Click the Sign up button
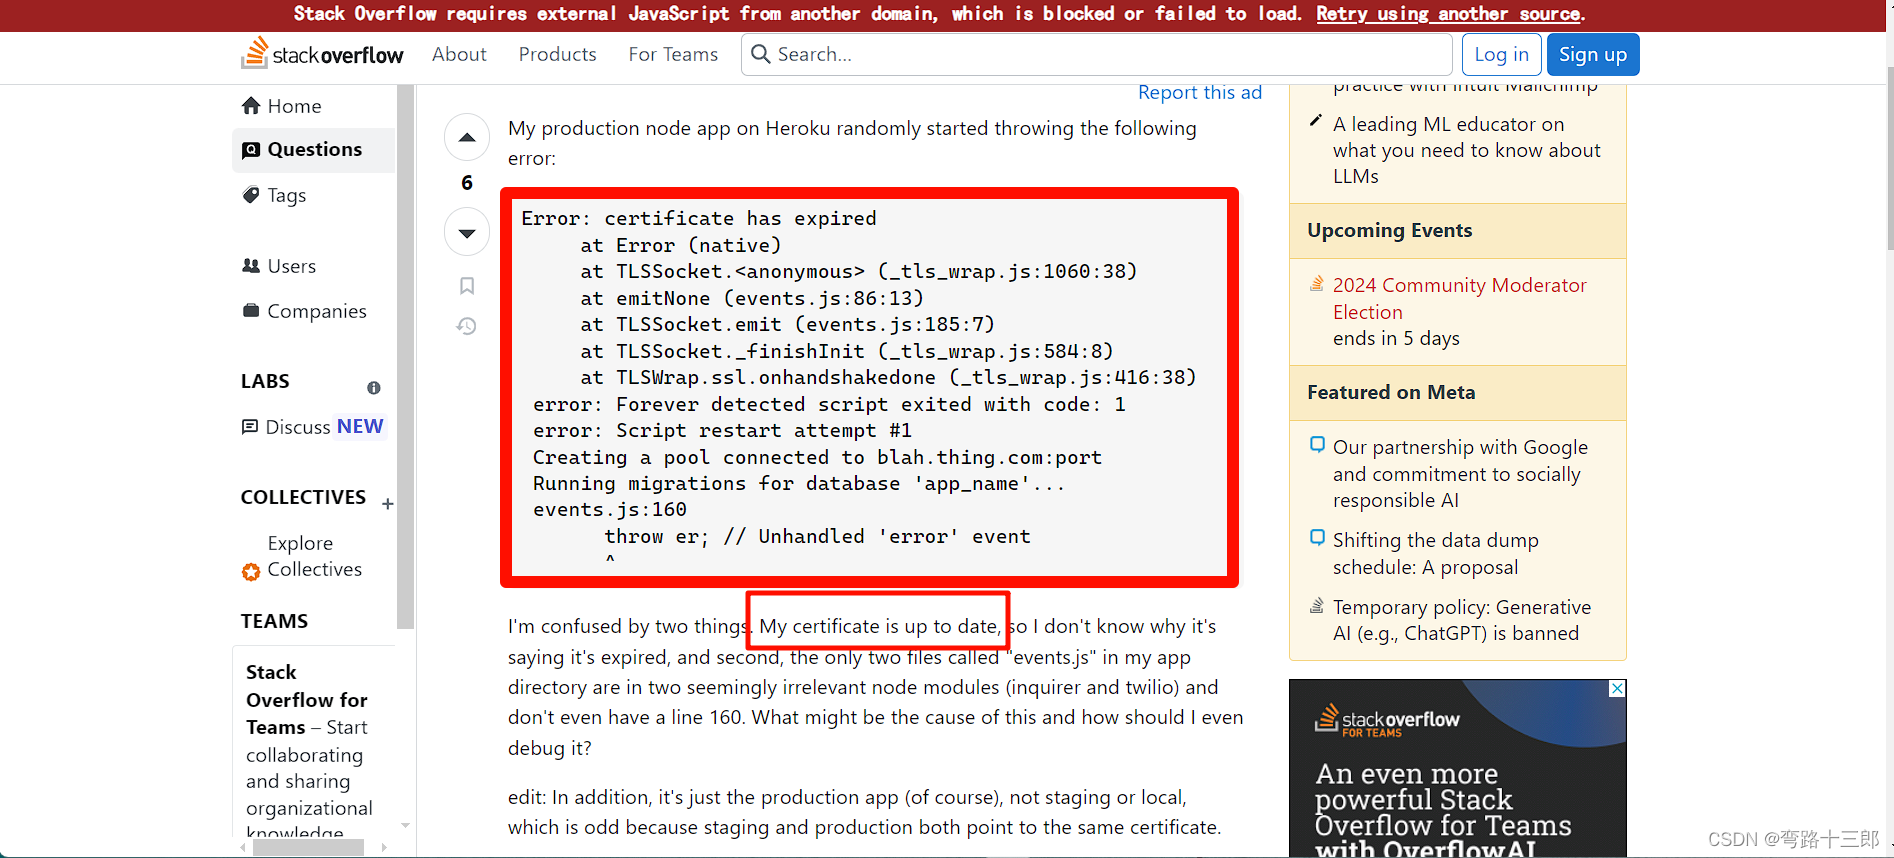This screenshot has width=1894, height=858. (1593, 54)
